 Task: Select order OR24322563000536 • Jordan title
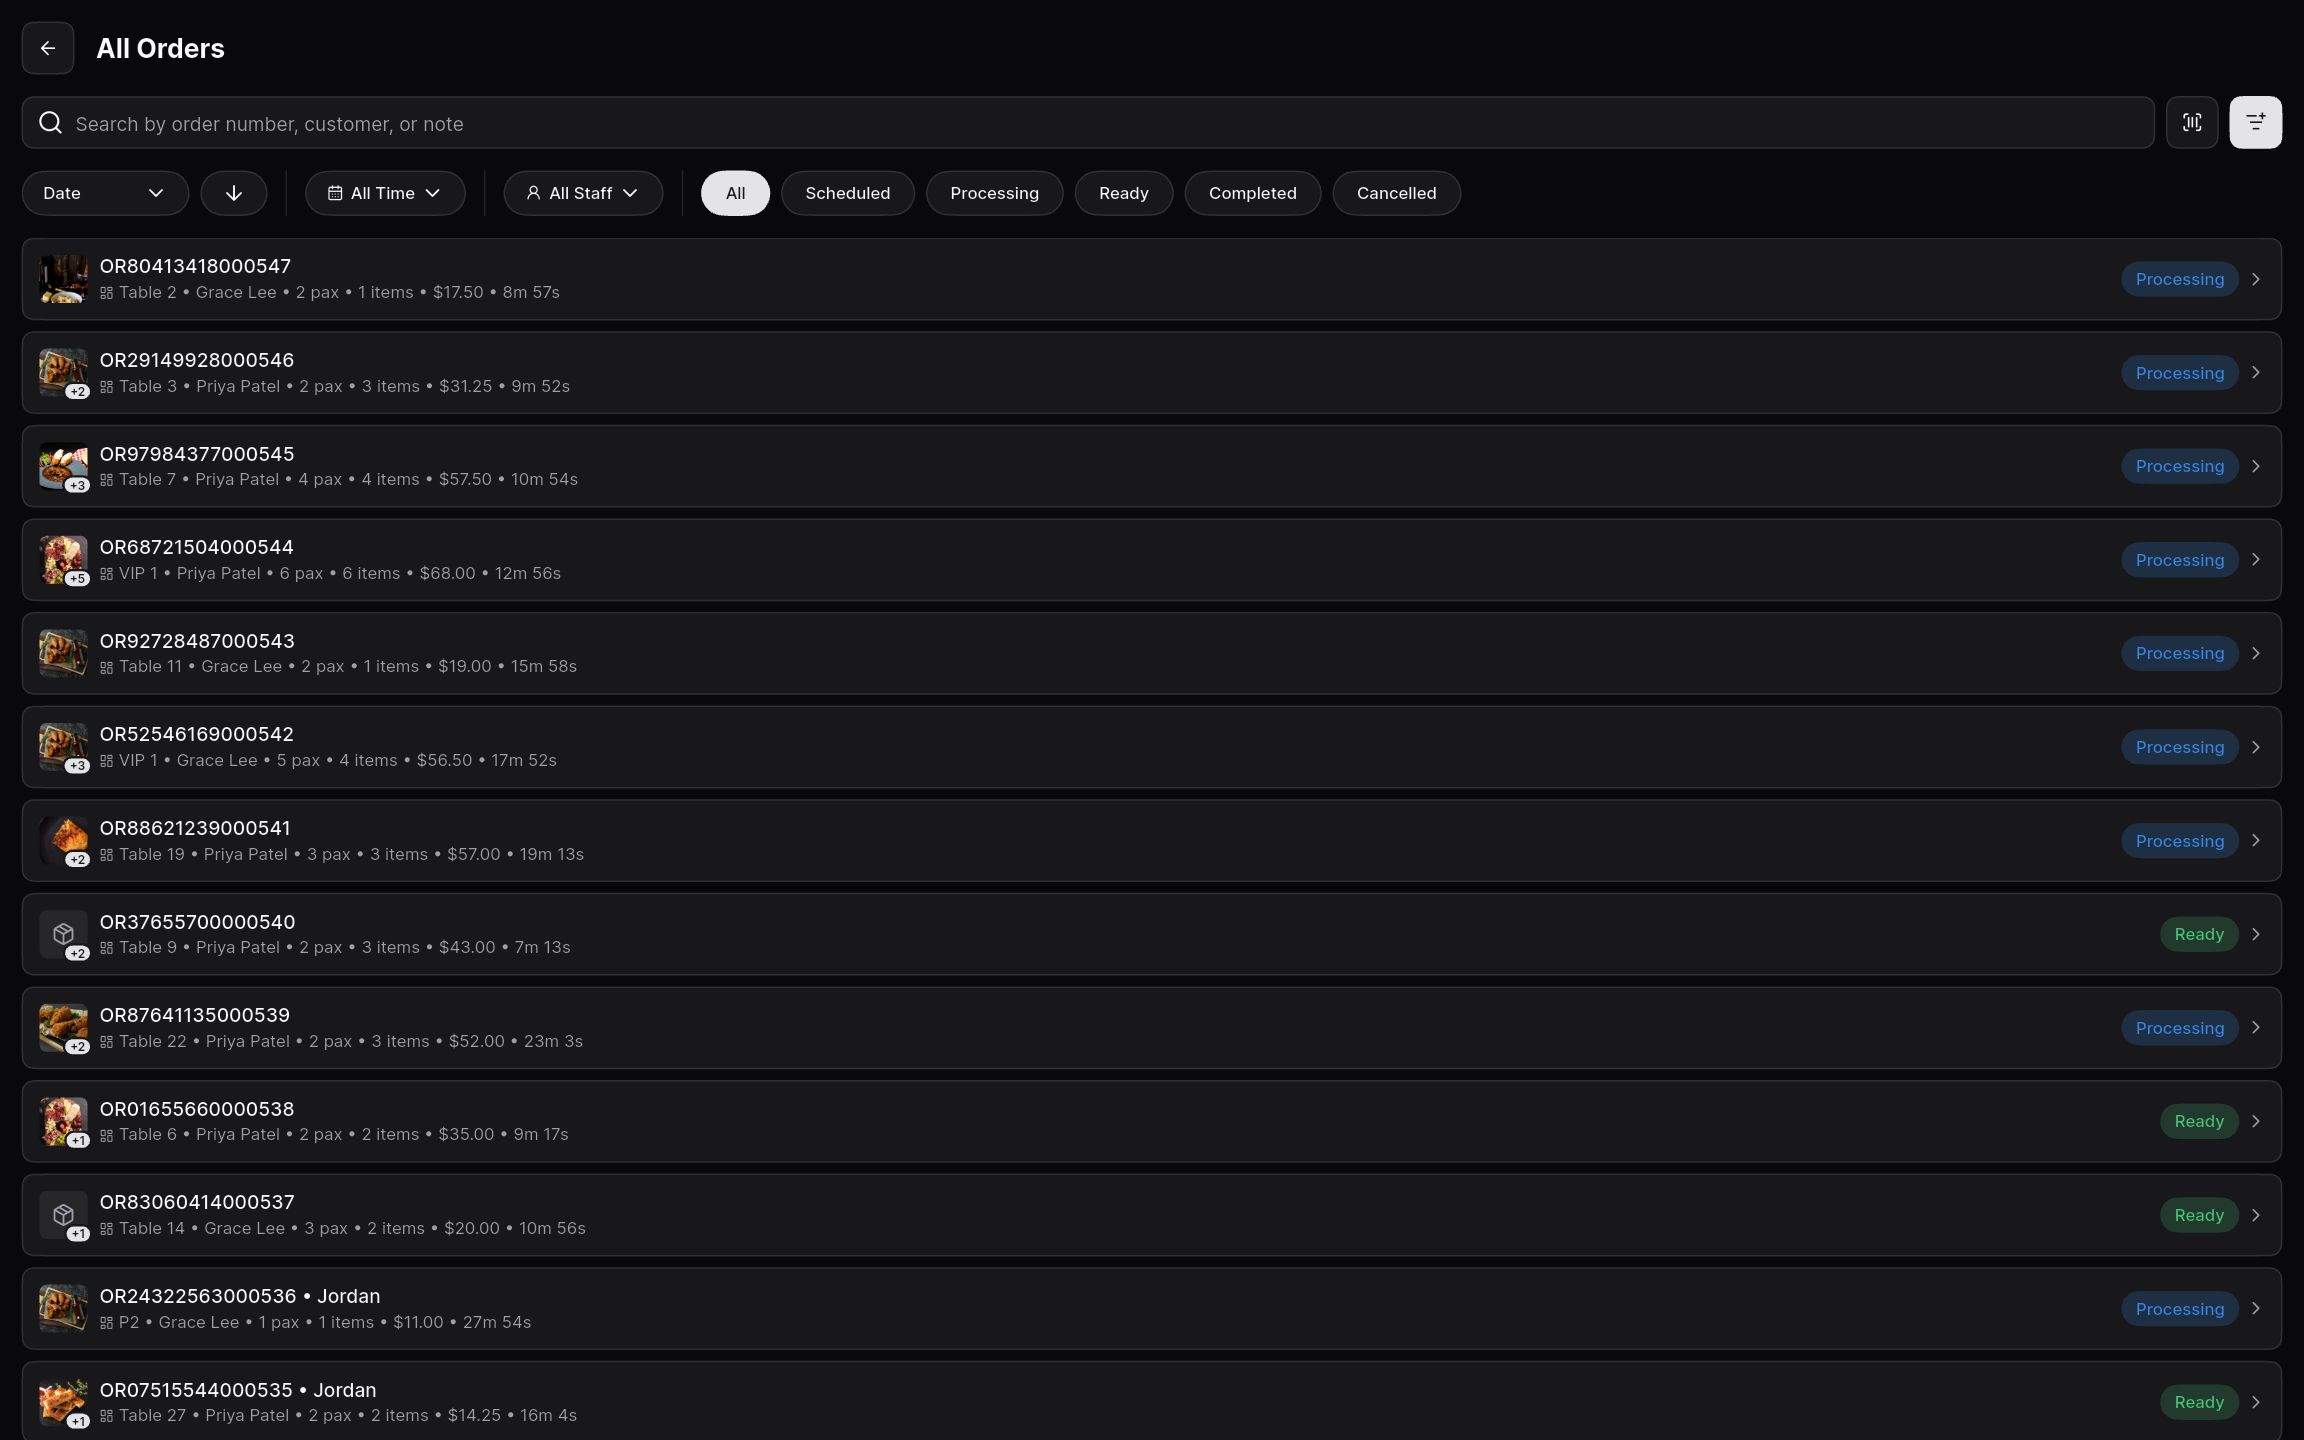[x=240, y=1296]
